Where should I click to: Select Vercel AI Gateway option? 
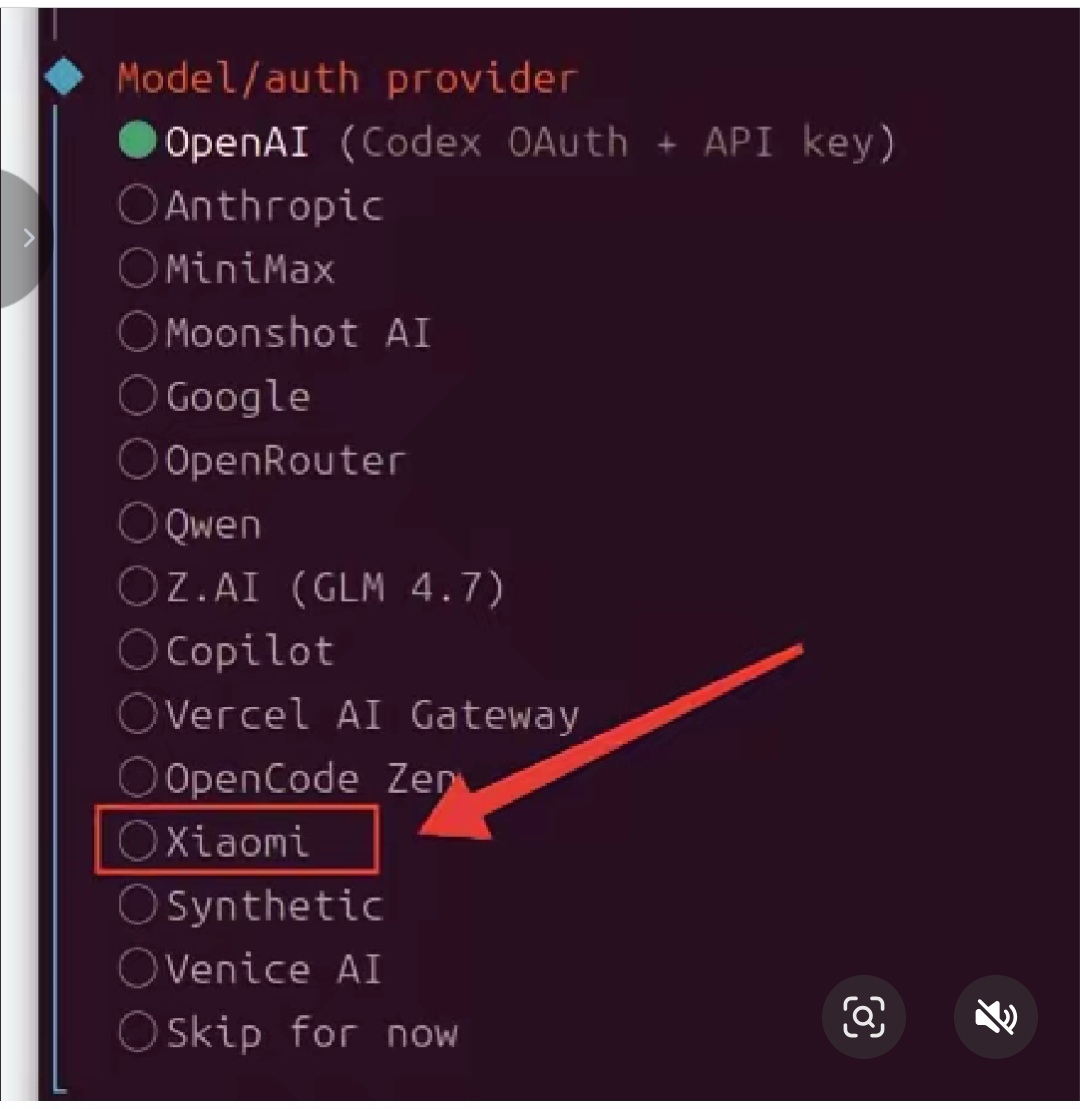tap(138, 714)
